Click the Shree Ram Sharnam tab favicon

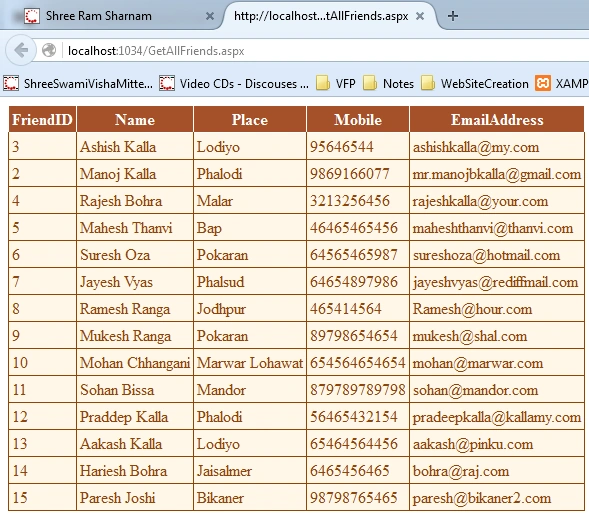point(32,16)
